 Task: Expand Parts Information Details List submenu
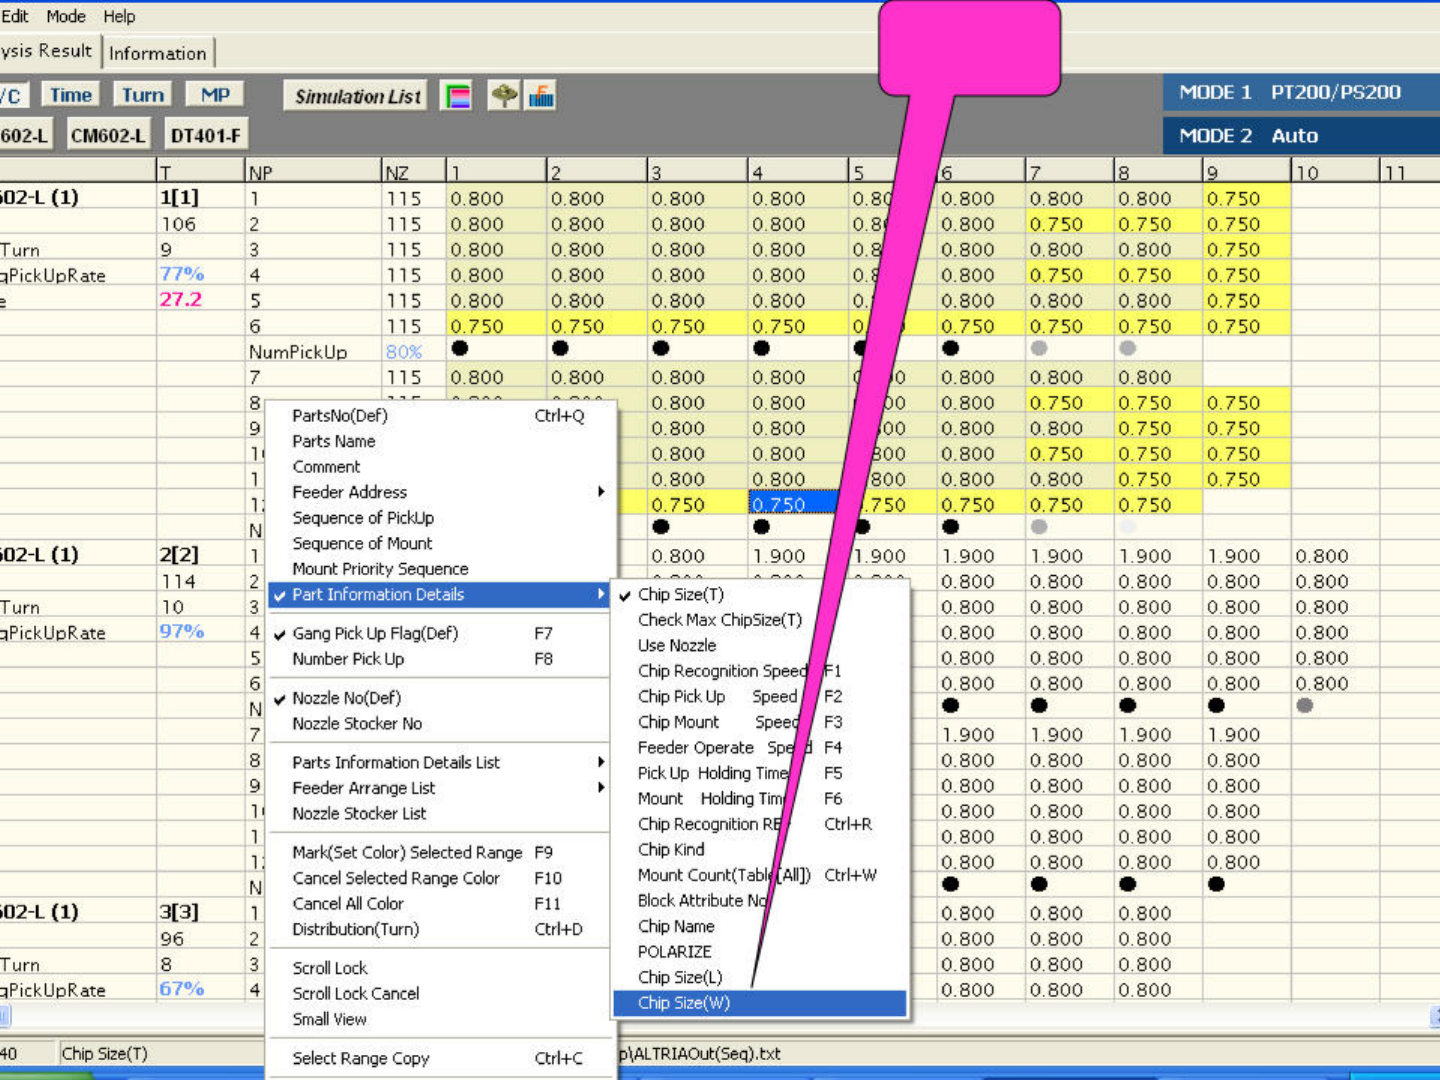coord(396,762)
